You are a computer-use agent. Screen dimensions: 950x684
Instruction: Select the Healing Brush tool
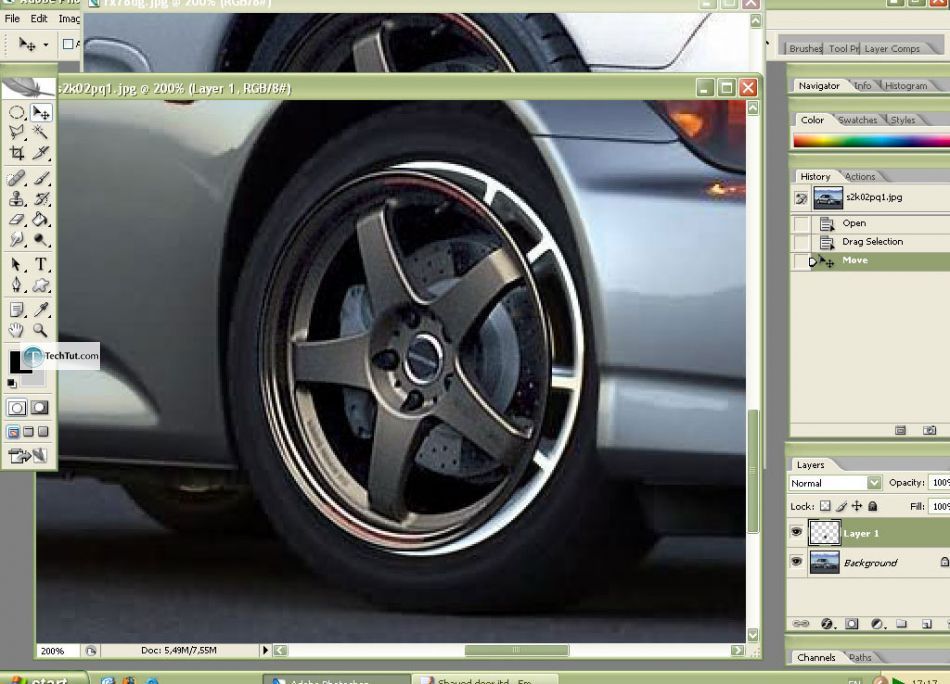[x=16, y=178]
